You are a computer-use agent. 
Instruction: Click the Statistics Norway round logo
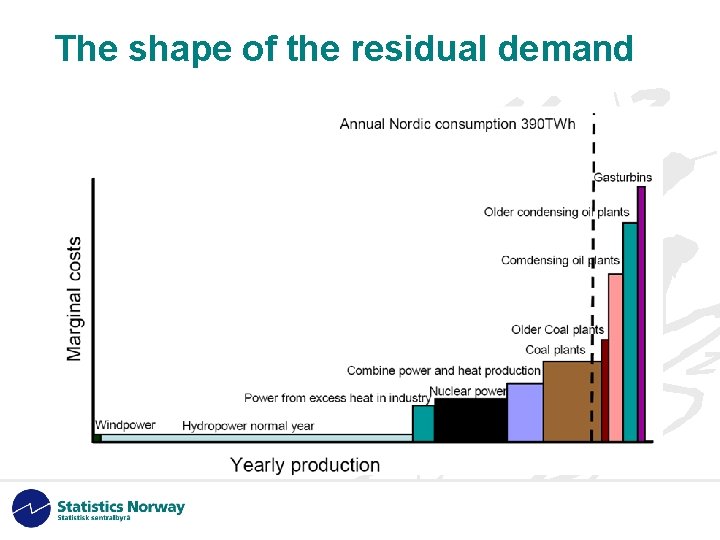(31, 508)
